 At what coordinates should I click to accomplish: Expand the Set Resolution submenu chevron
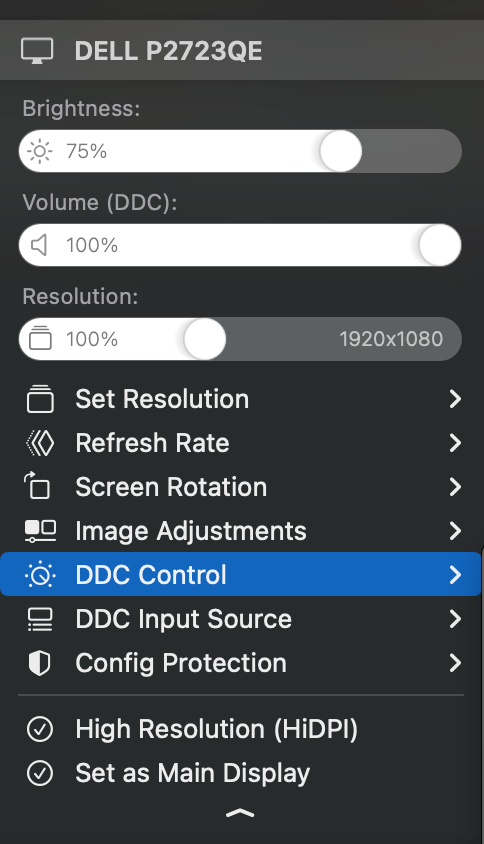coord(455,399)
